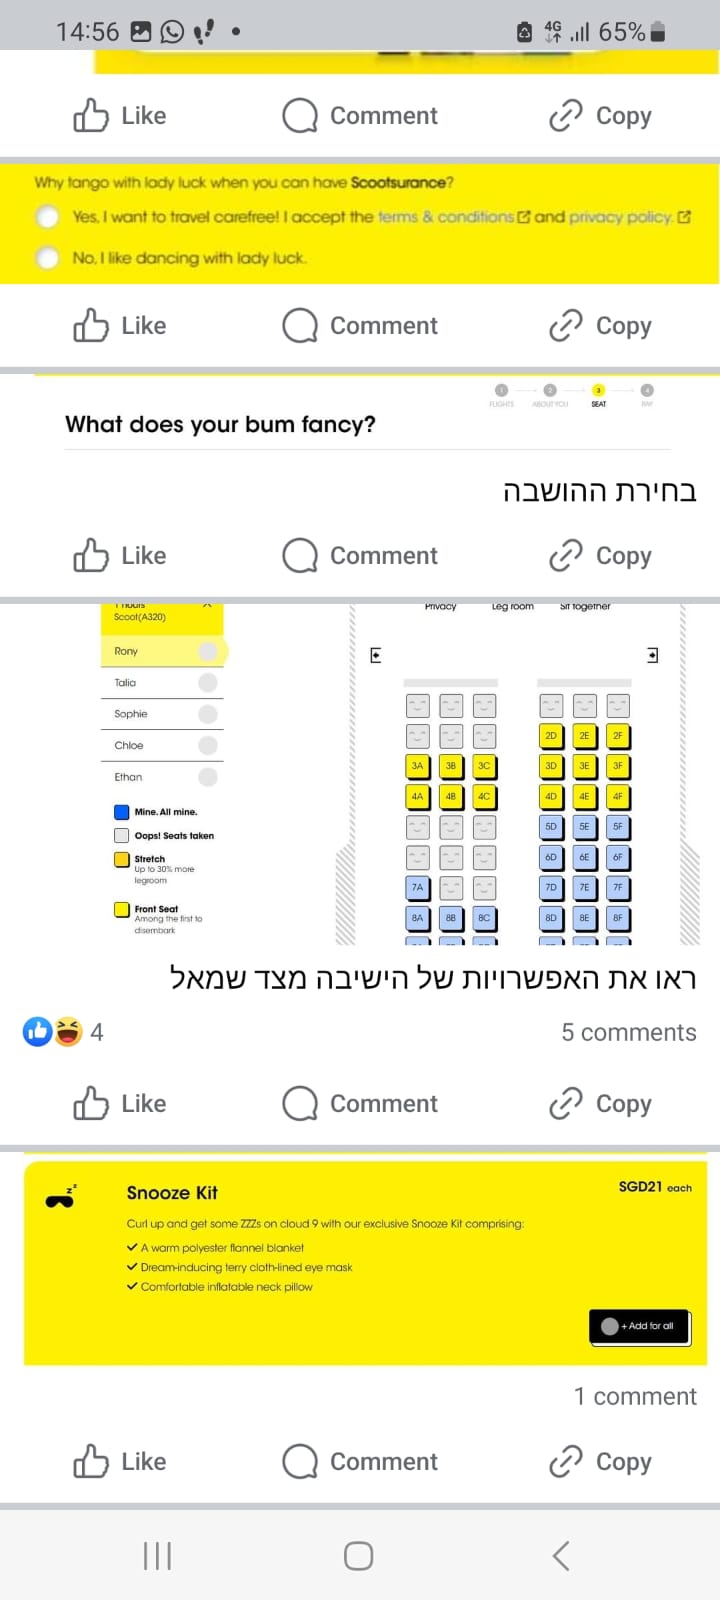The height and width of the screenshot is (1600, 720).
Task: Choose 'No, I like dancing with lady luck'
Action: tap(47, 257)
